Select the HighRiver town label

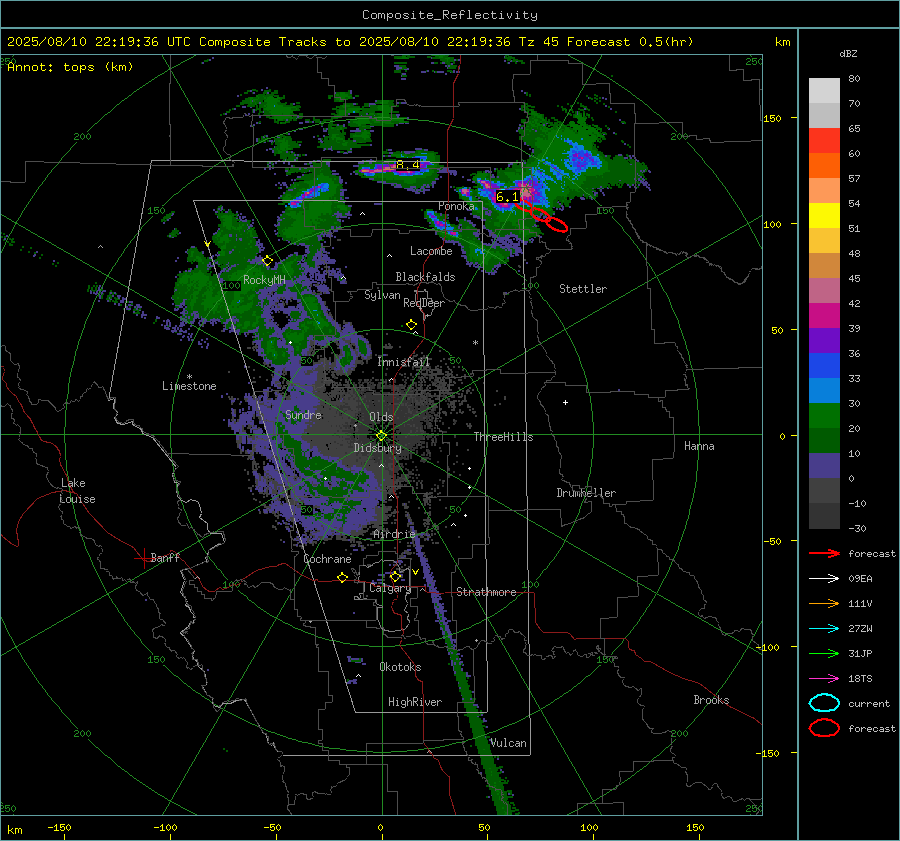tap(415, 702)
